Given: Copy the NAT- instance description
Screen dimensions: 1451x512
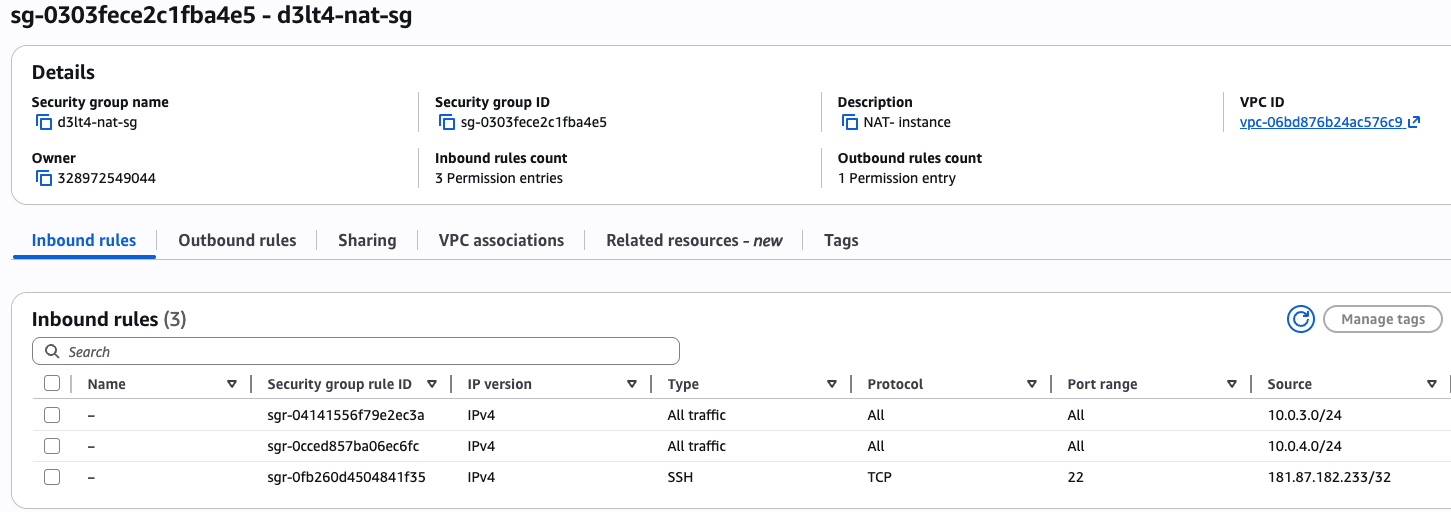Looking at the screenshot, I should [x=850, y=123].
